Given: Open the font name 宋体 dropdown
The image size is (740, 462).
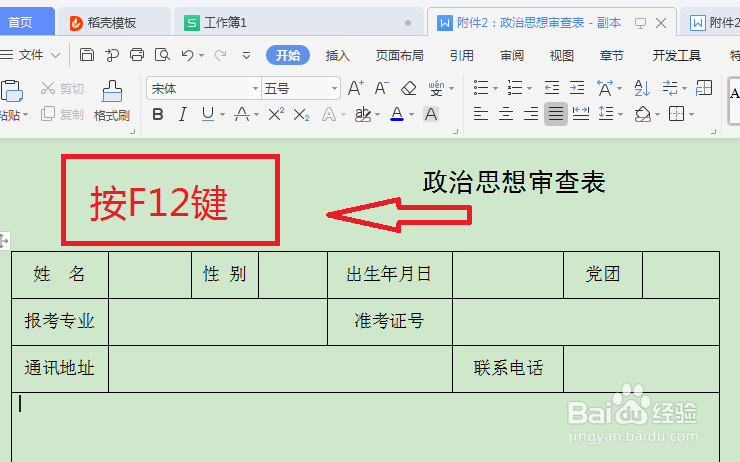Looking at the screenshot, I should point(255,88).
